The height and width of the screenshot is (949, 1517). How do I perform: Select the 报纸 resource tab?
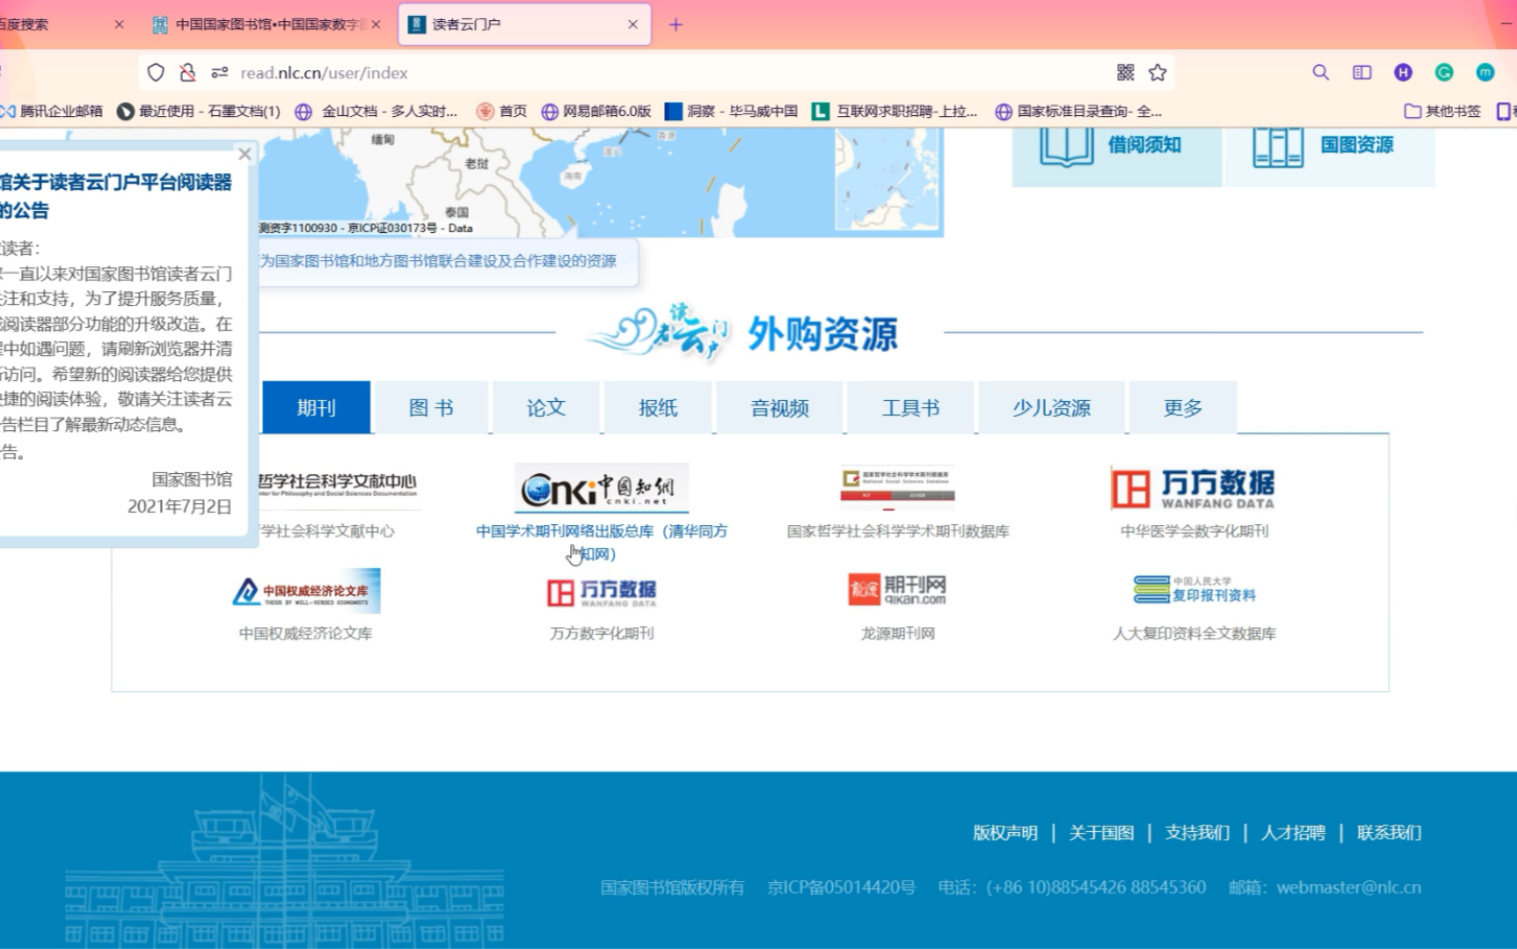pos(658,407)
